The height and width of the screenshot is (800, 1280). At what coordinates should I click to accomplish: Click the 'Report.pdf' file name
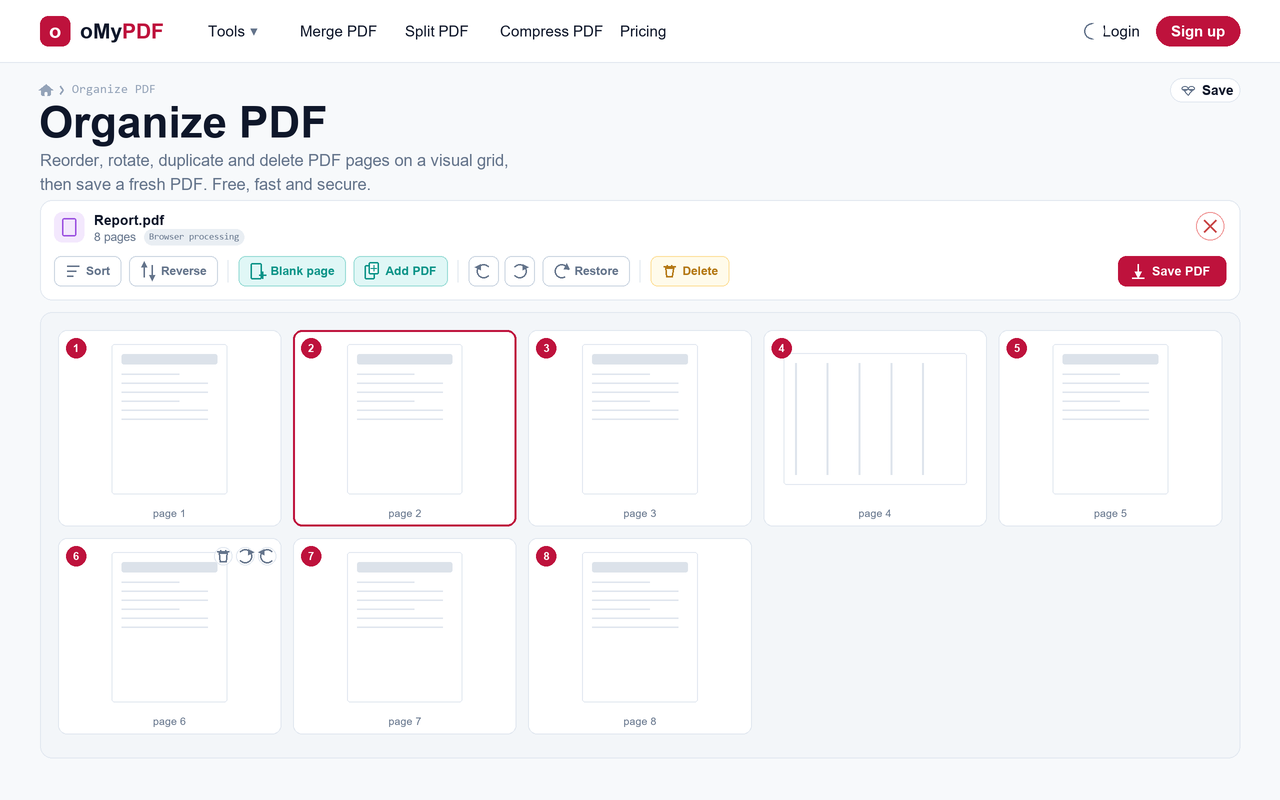click(129, 220)
